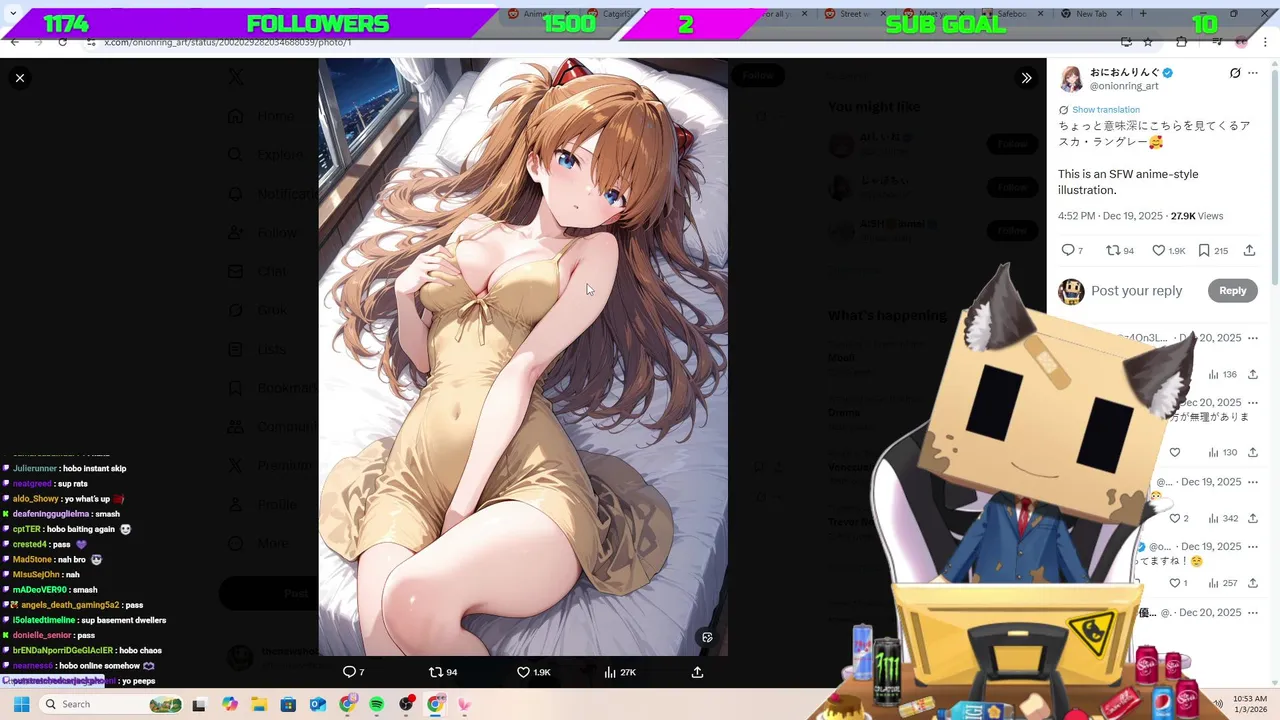The image size is (1280, 720).
Task: Open the Windows Start menu
Action: [21, 704]
